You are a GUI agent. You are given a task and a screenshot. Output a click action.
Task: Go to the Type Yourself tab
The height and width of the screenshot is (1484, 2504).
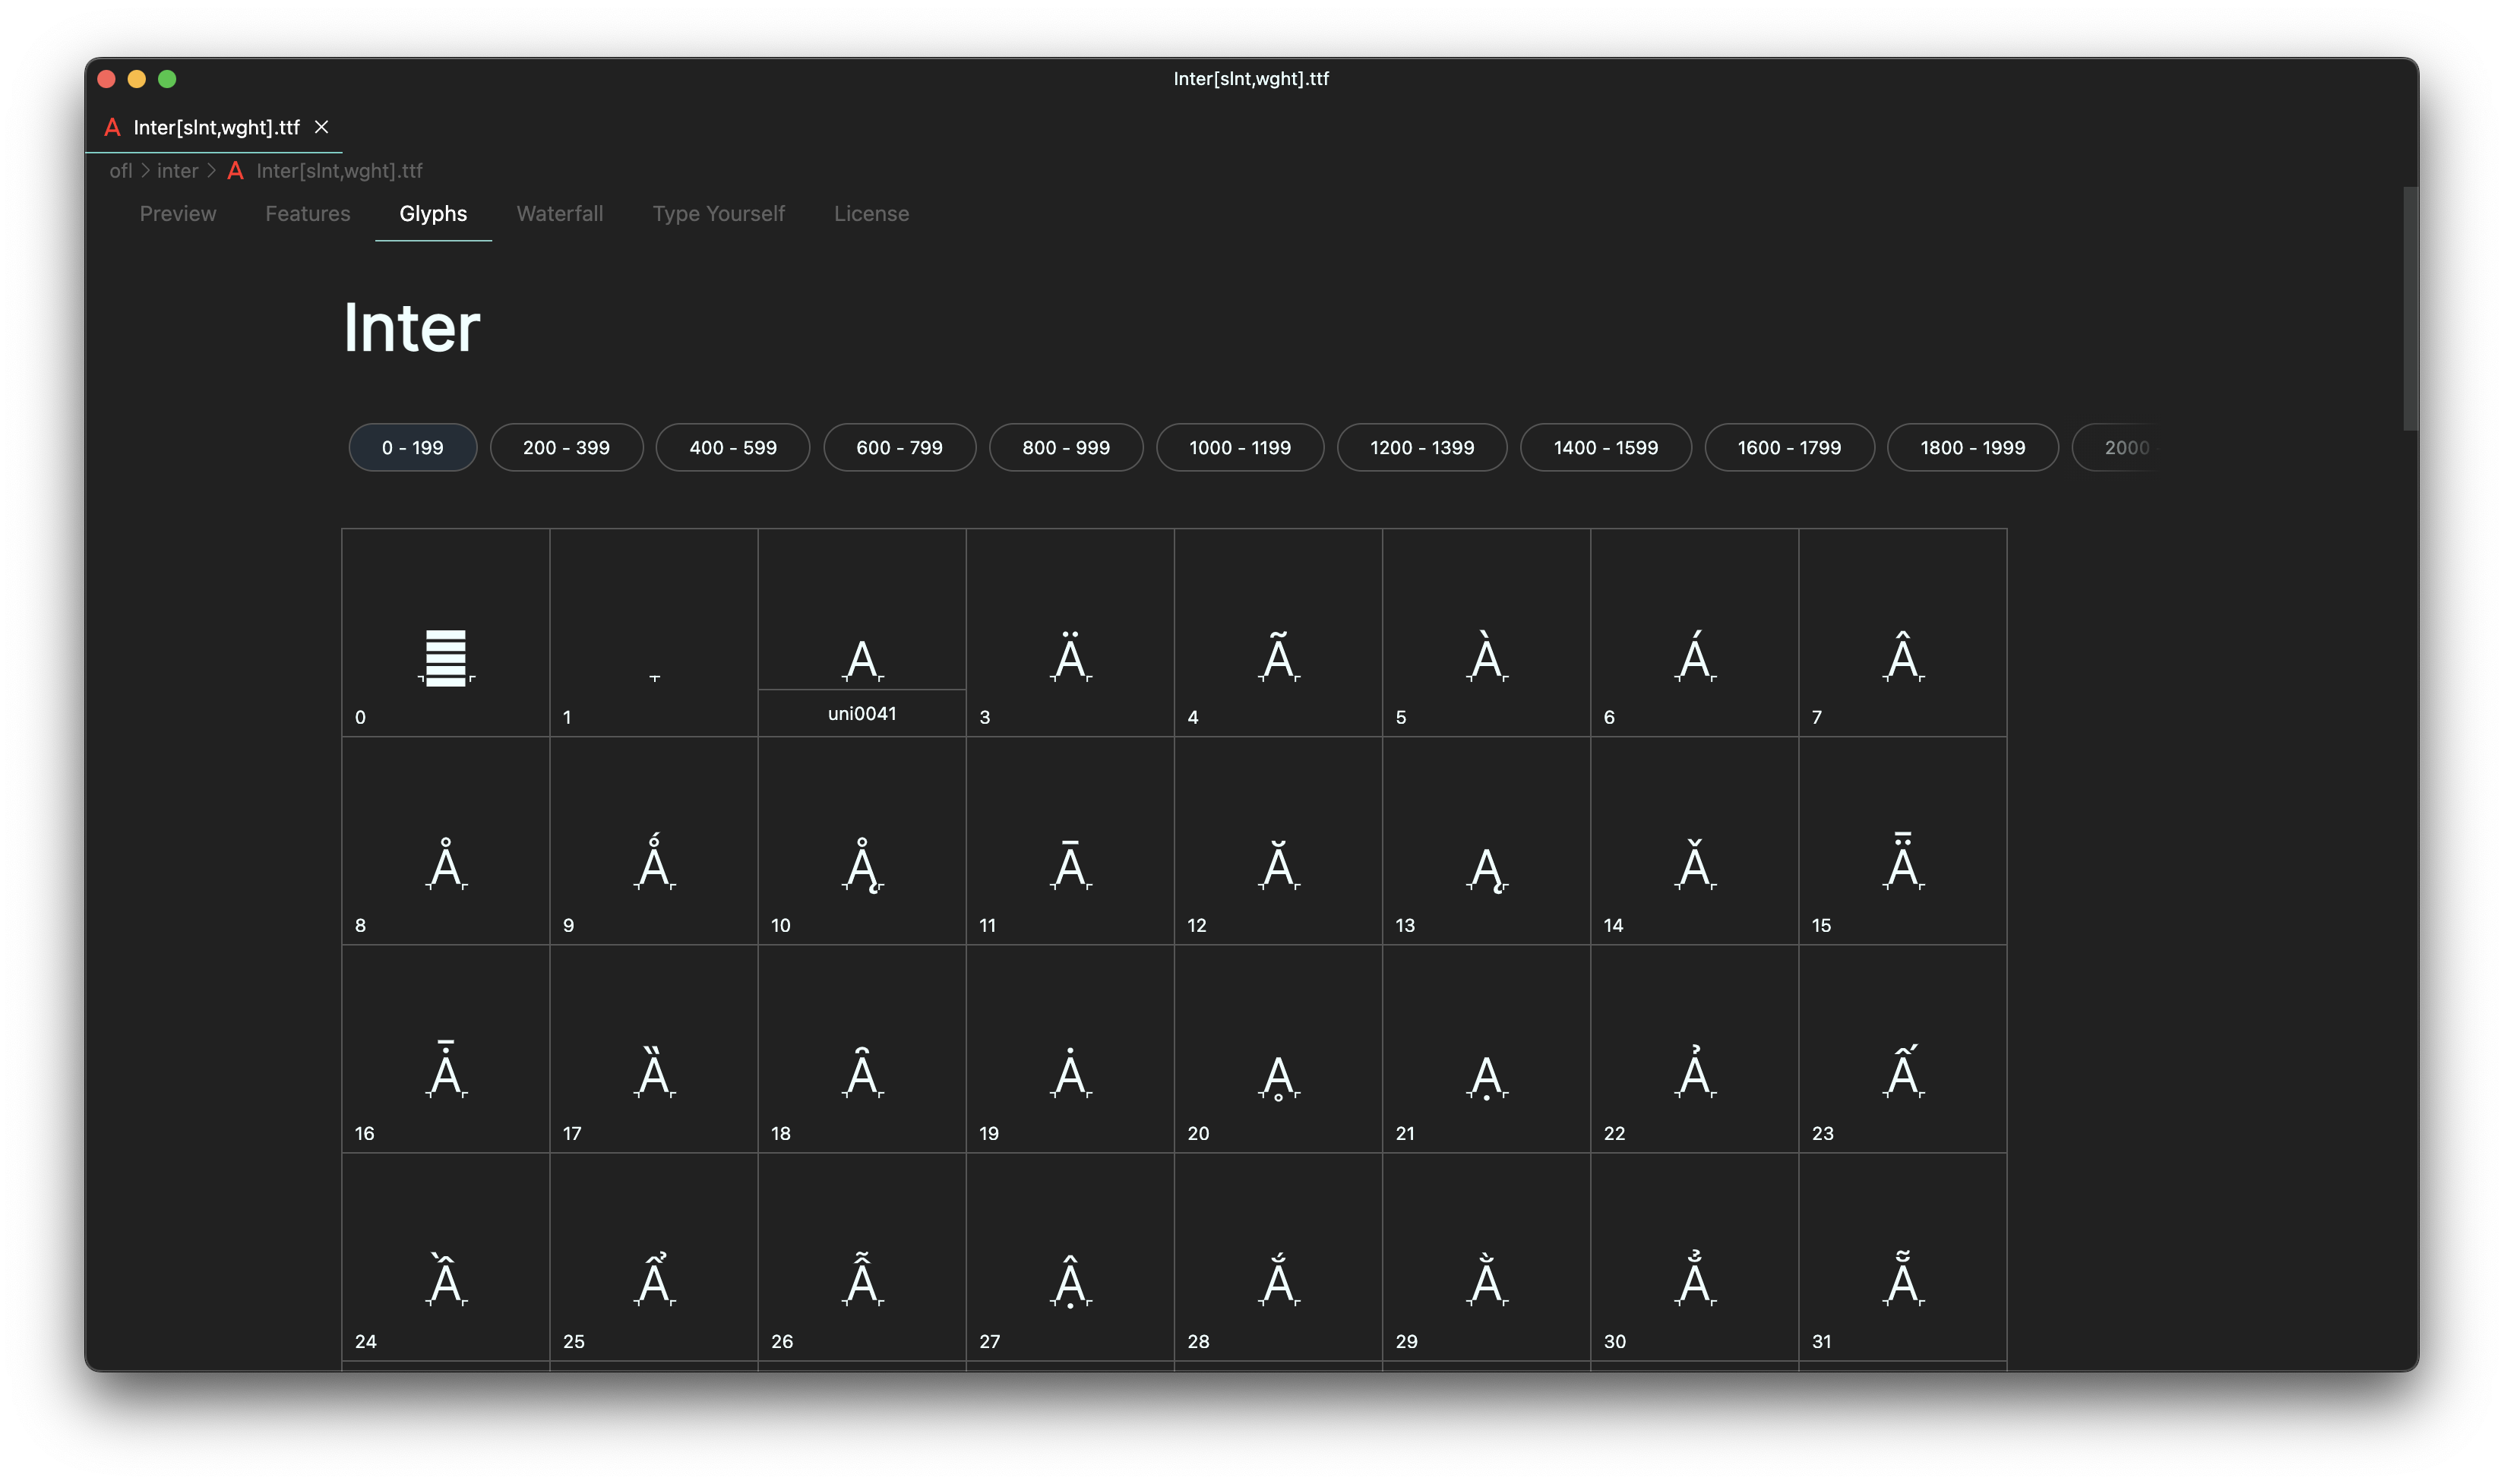coord(718,214)
